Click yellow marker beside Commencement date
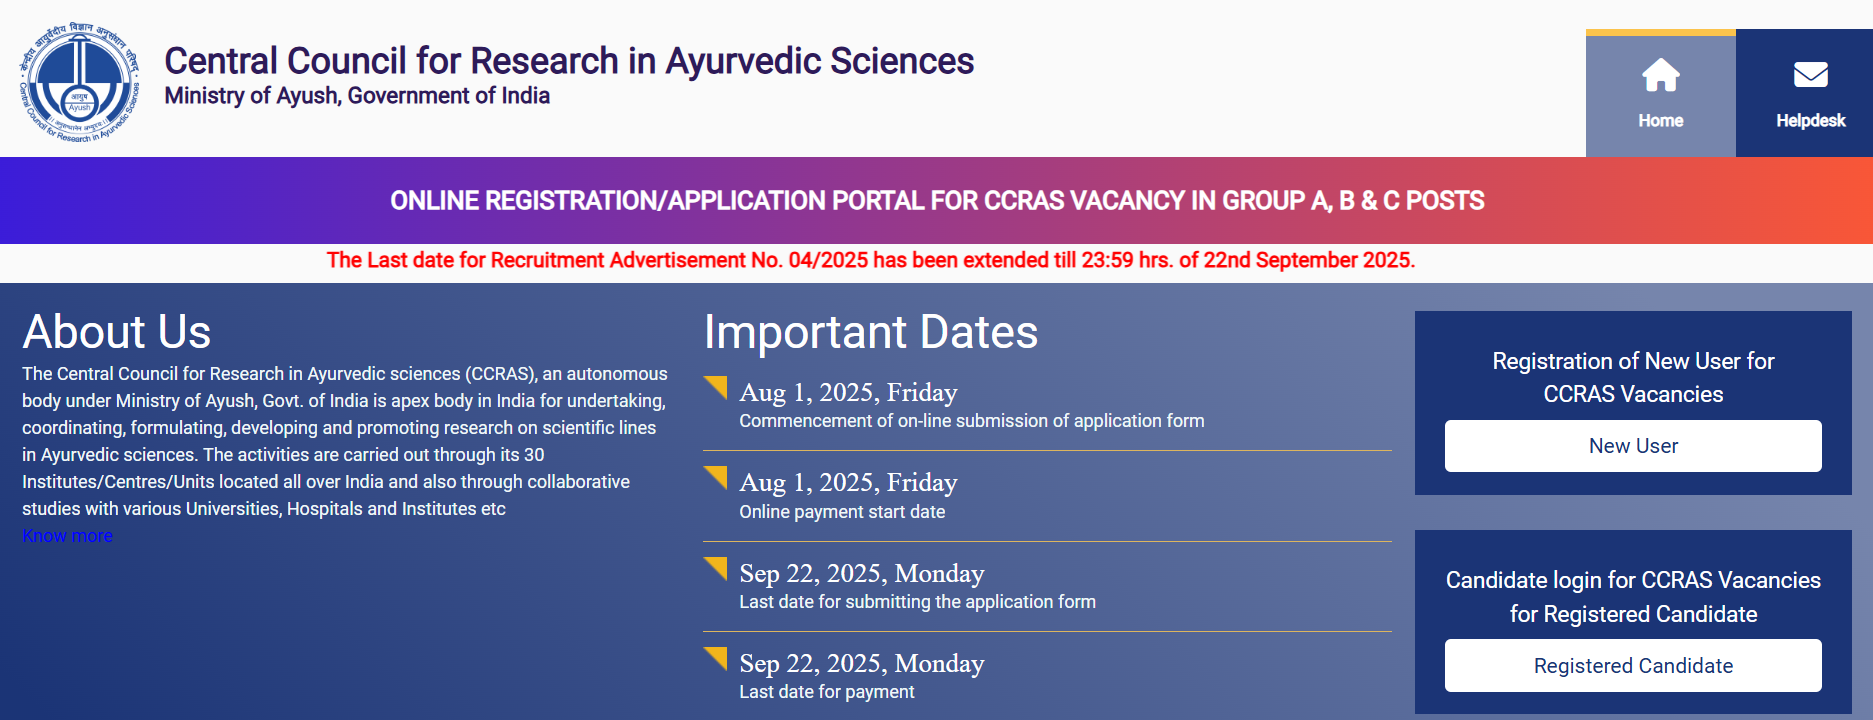The width and height of the screenshot is (1873, 720). point(715,387)
